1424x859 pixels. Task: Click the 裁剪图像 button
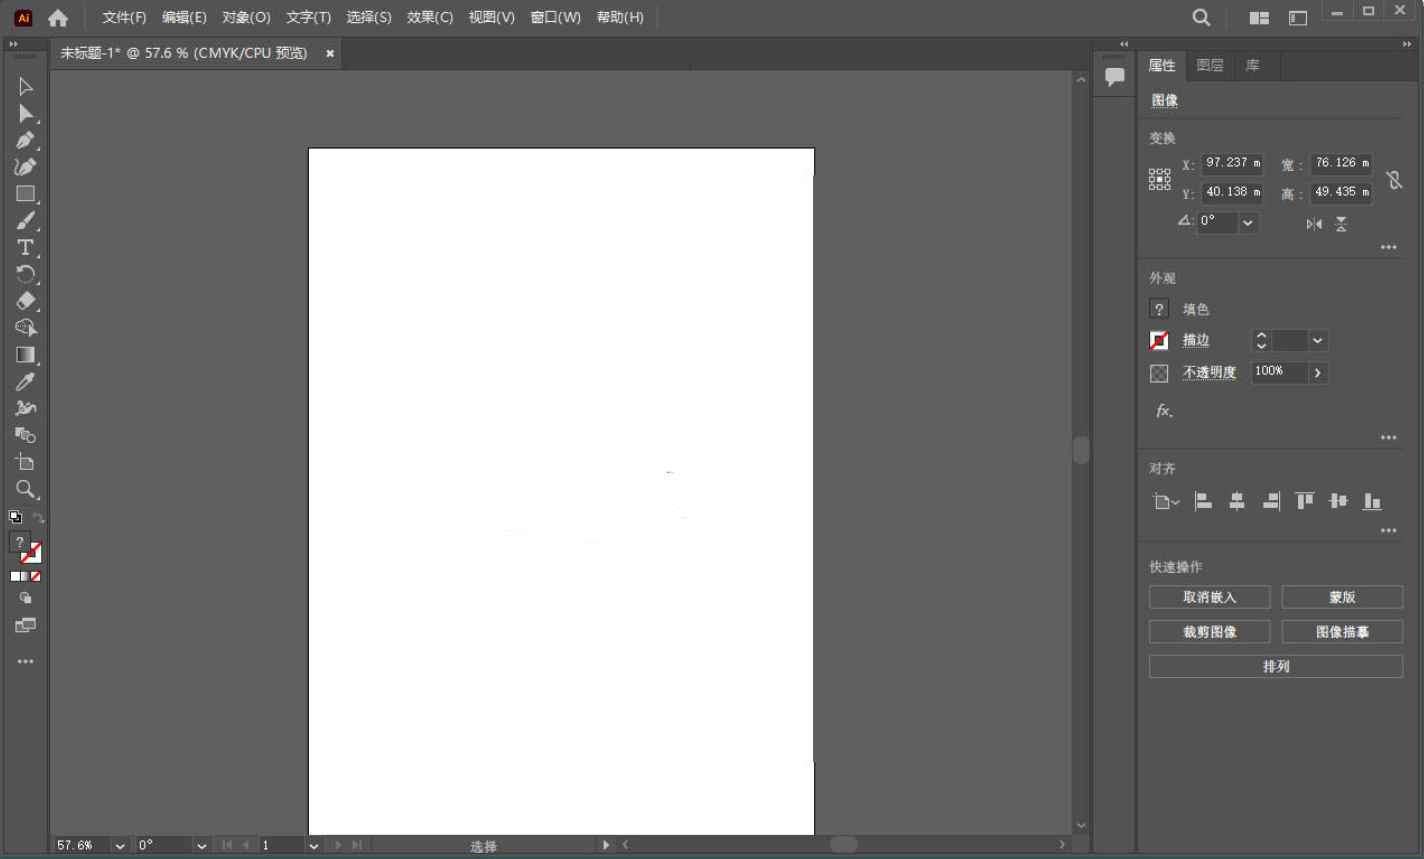click(1210, 632)
